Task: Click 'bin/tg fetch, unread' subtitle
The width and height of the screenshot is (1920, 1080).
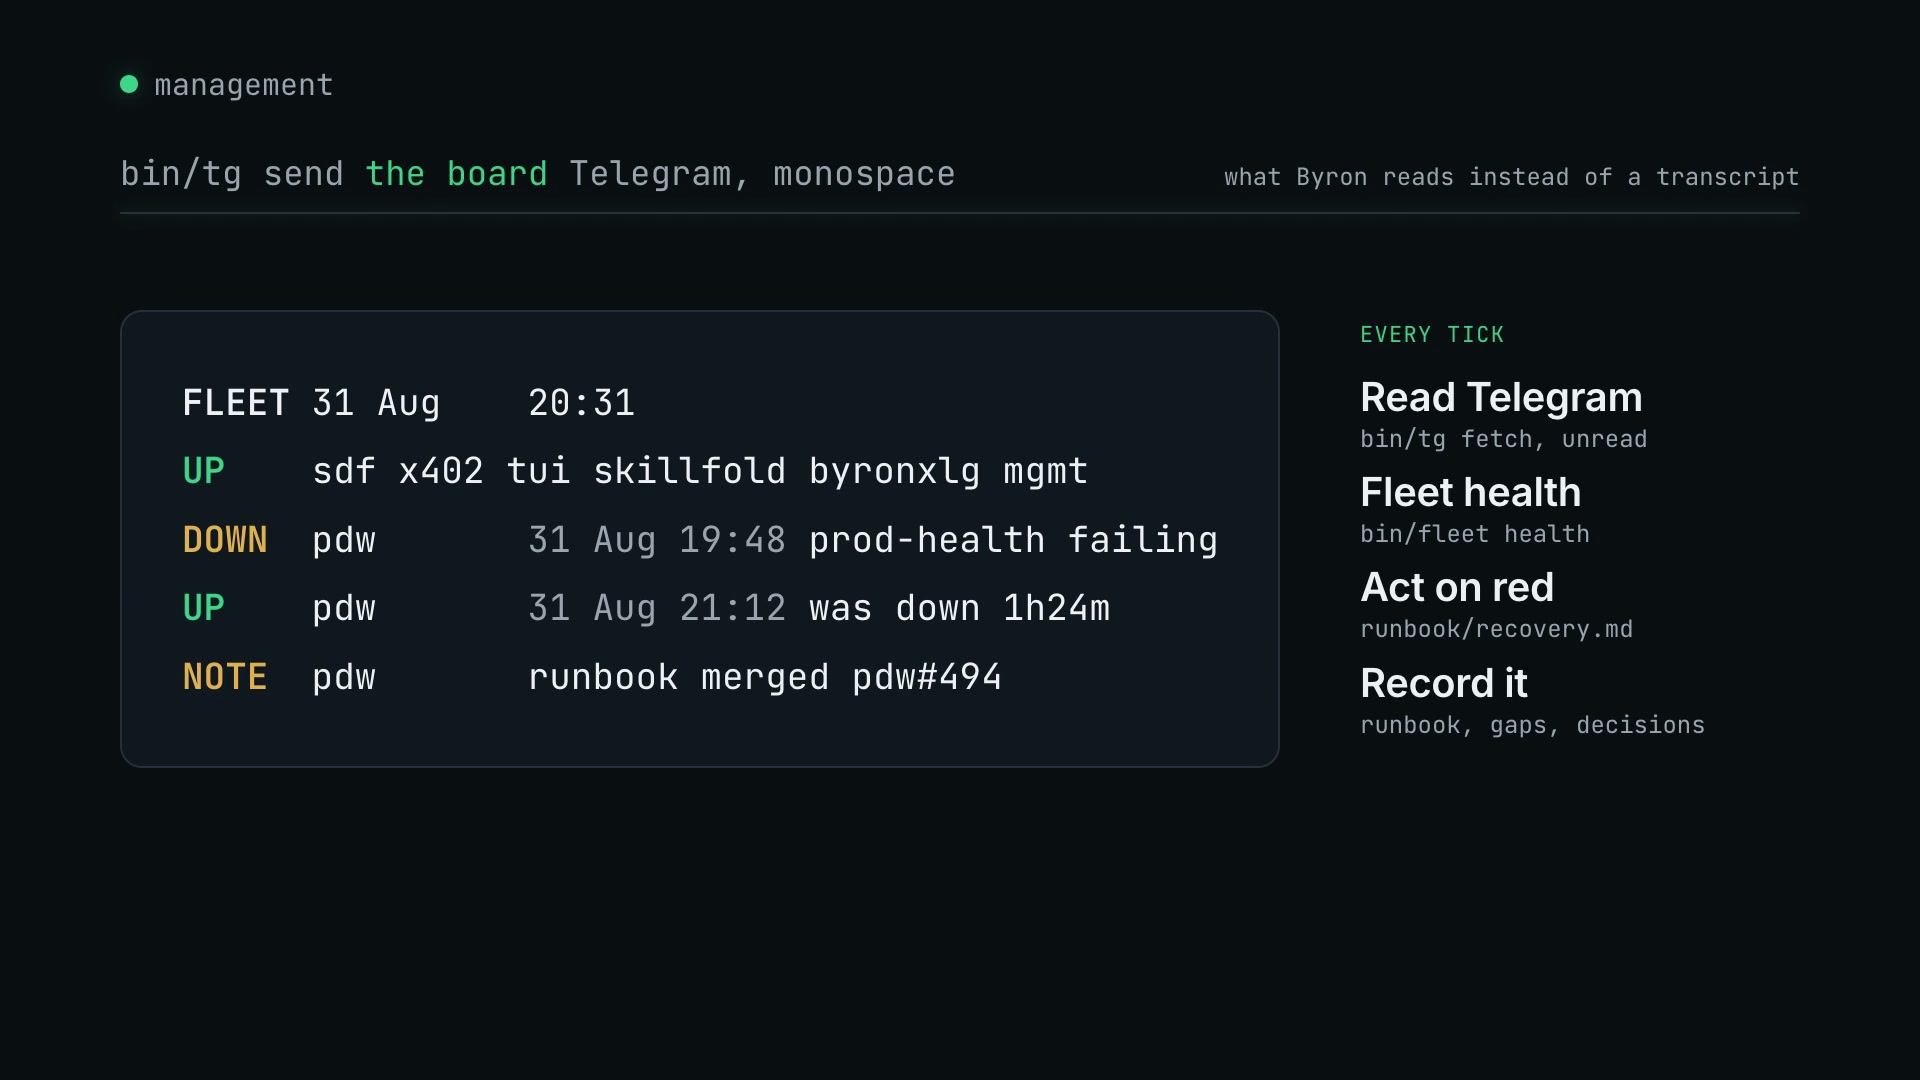Action: click(x=1503, y=440)
